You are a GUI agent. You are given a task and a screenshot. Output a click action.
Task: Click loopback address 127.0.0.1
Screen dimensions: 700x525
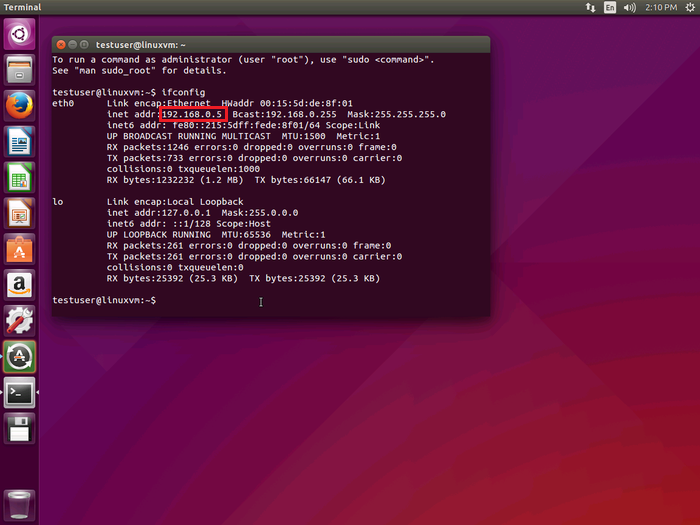point(186,213)
